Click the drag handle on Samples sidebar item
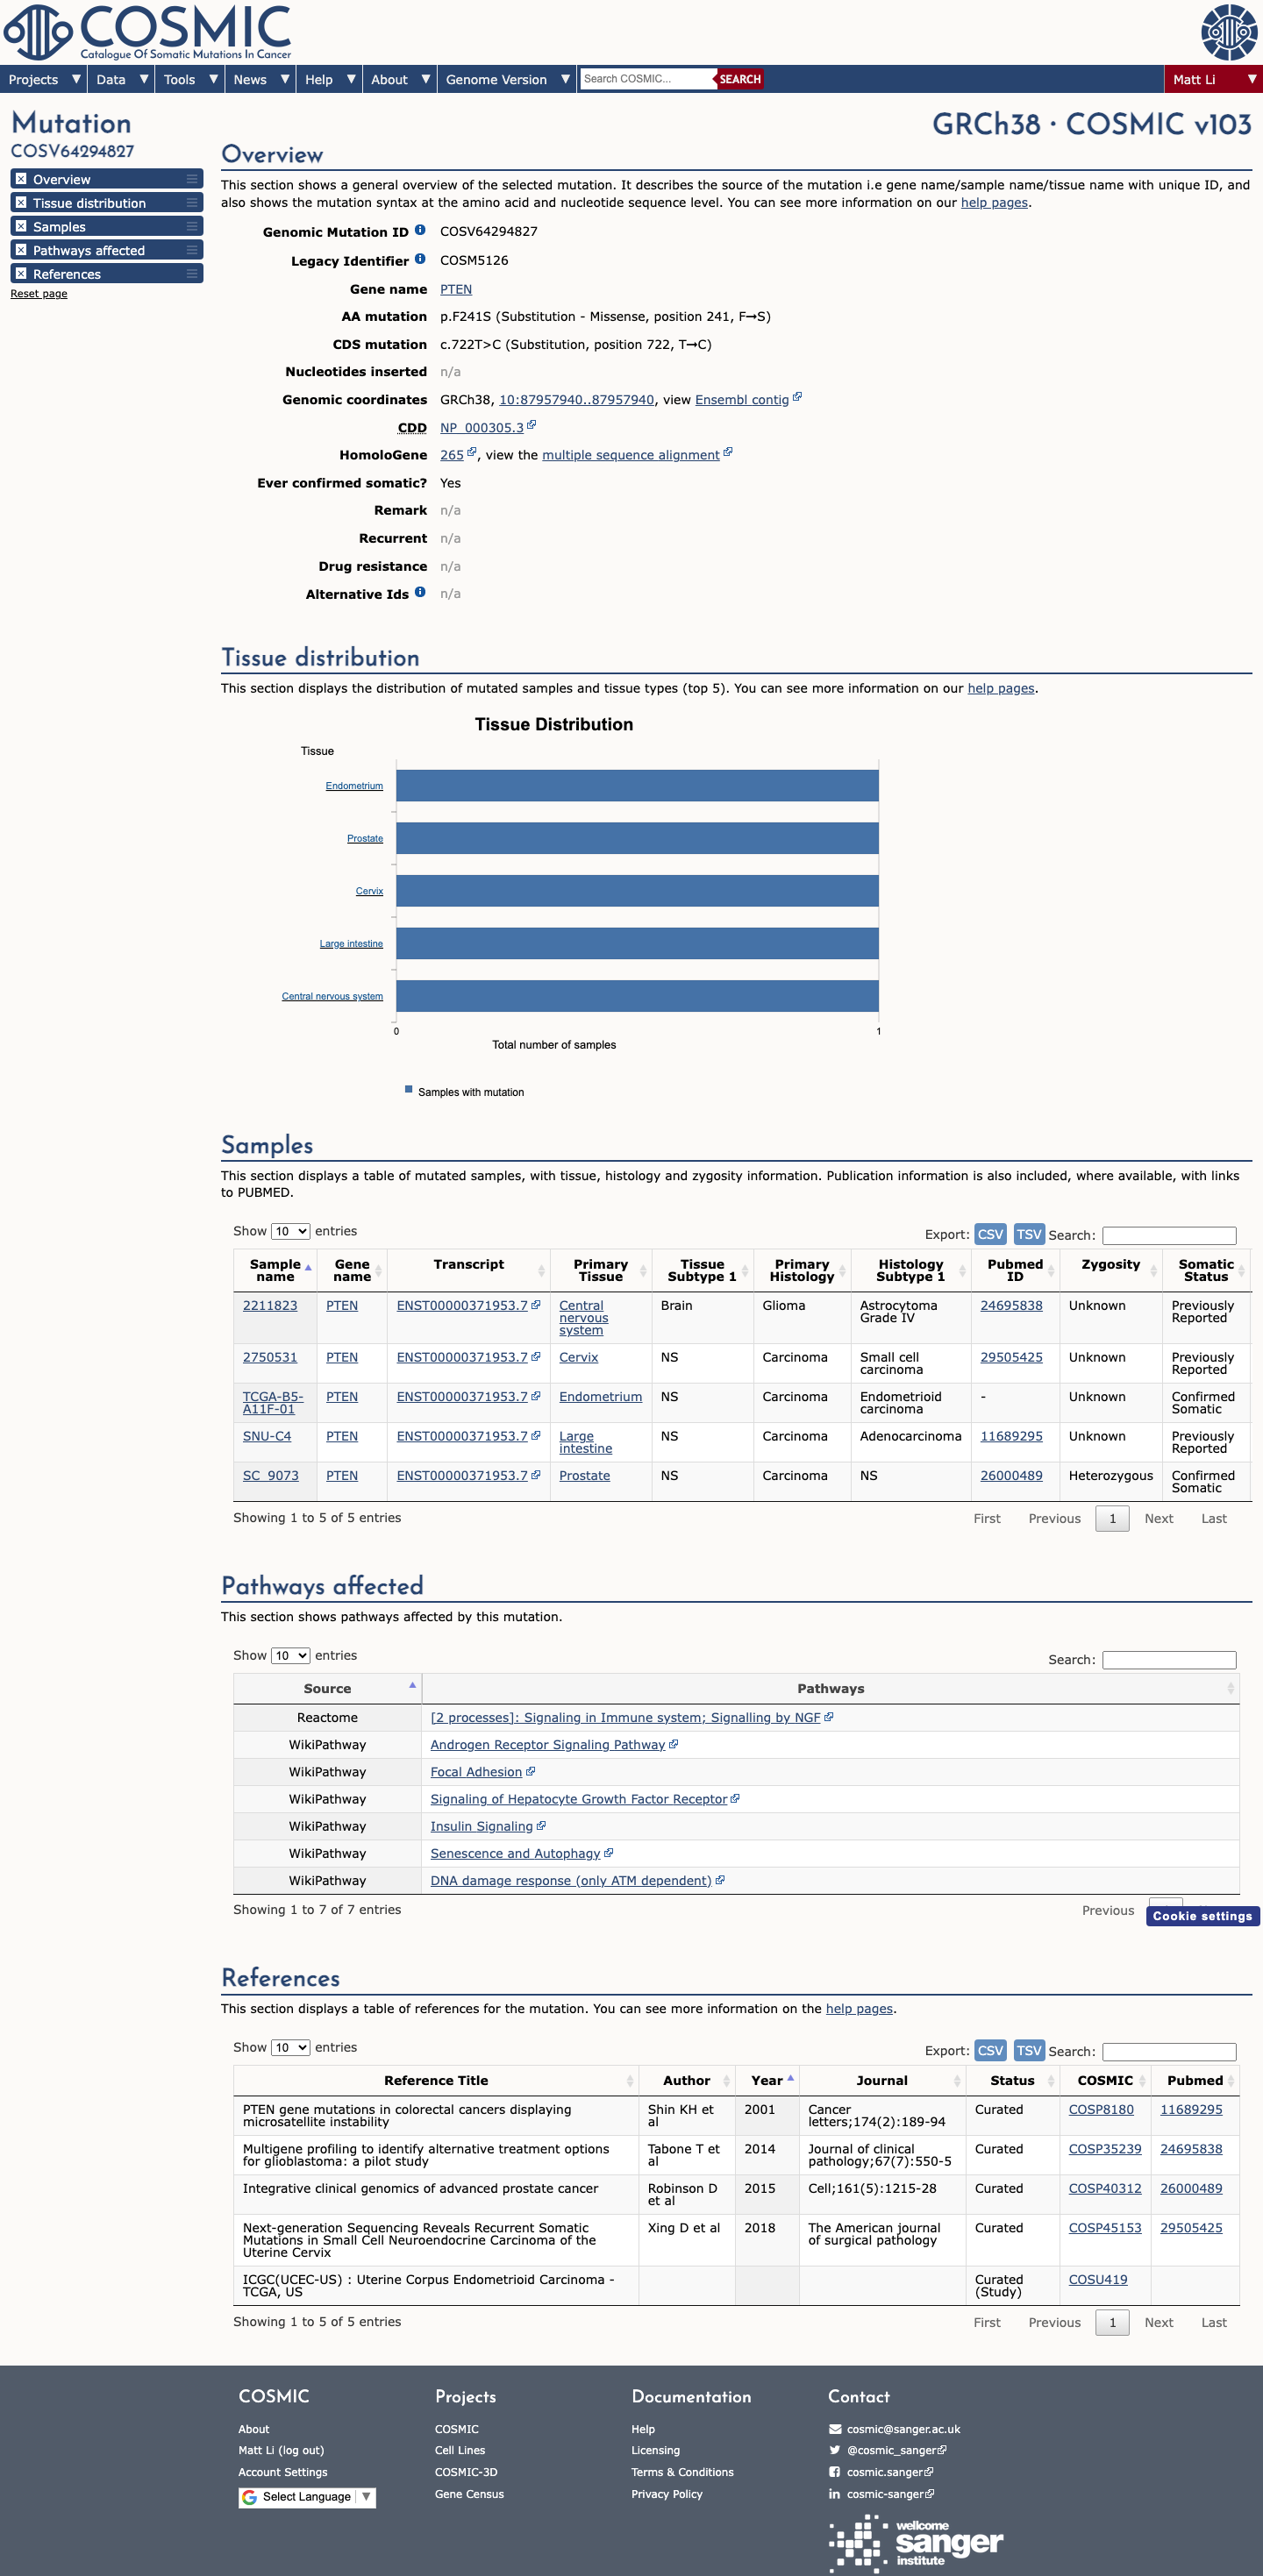The width and height of the screenshot is (1263, 2576). (192, 227)
